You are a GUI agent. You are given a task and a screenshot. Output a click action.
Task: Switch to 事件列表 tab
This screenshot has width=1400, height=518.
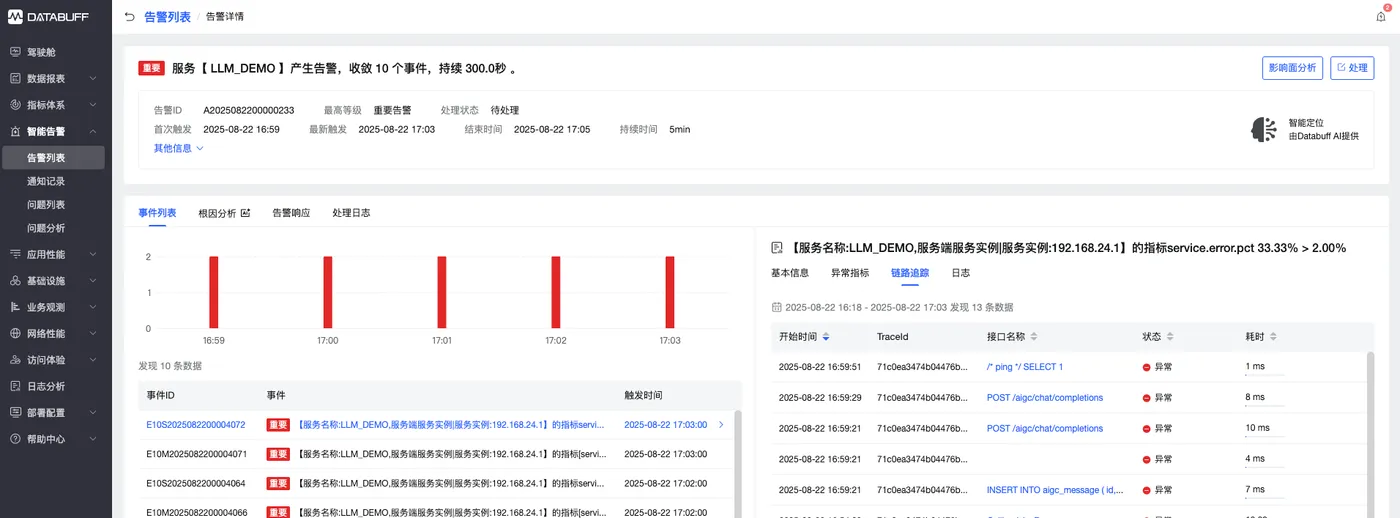157,213
